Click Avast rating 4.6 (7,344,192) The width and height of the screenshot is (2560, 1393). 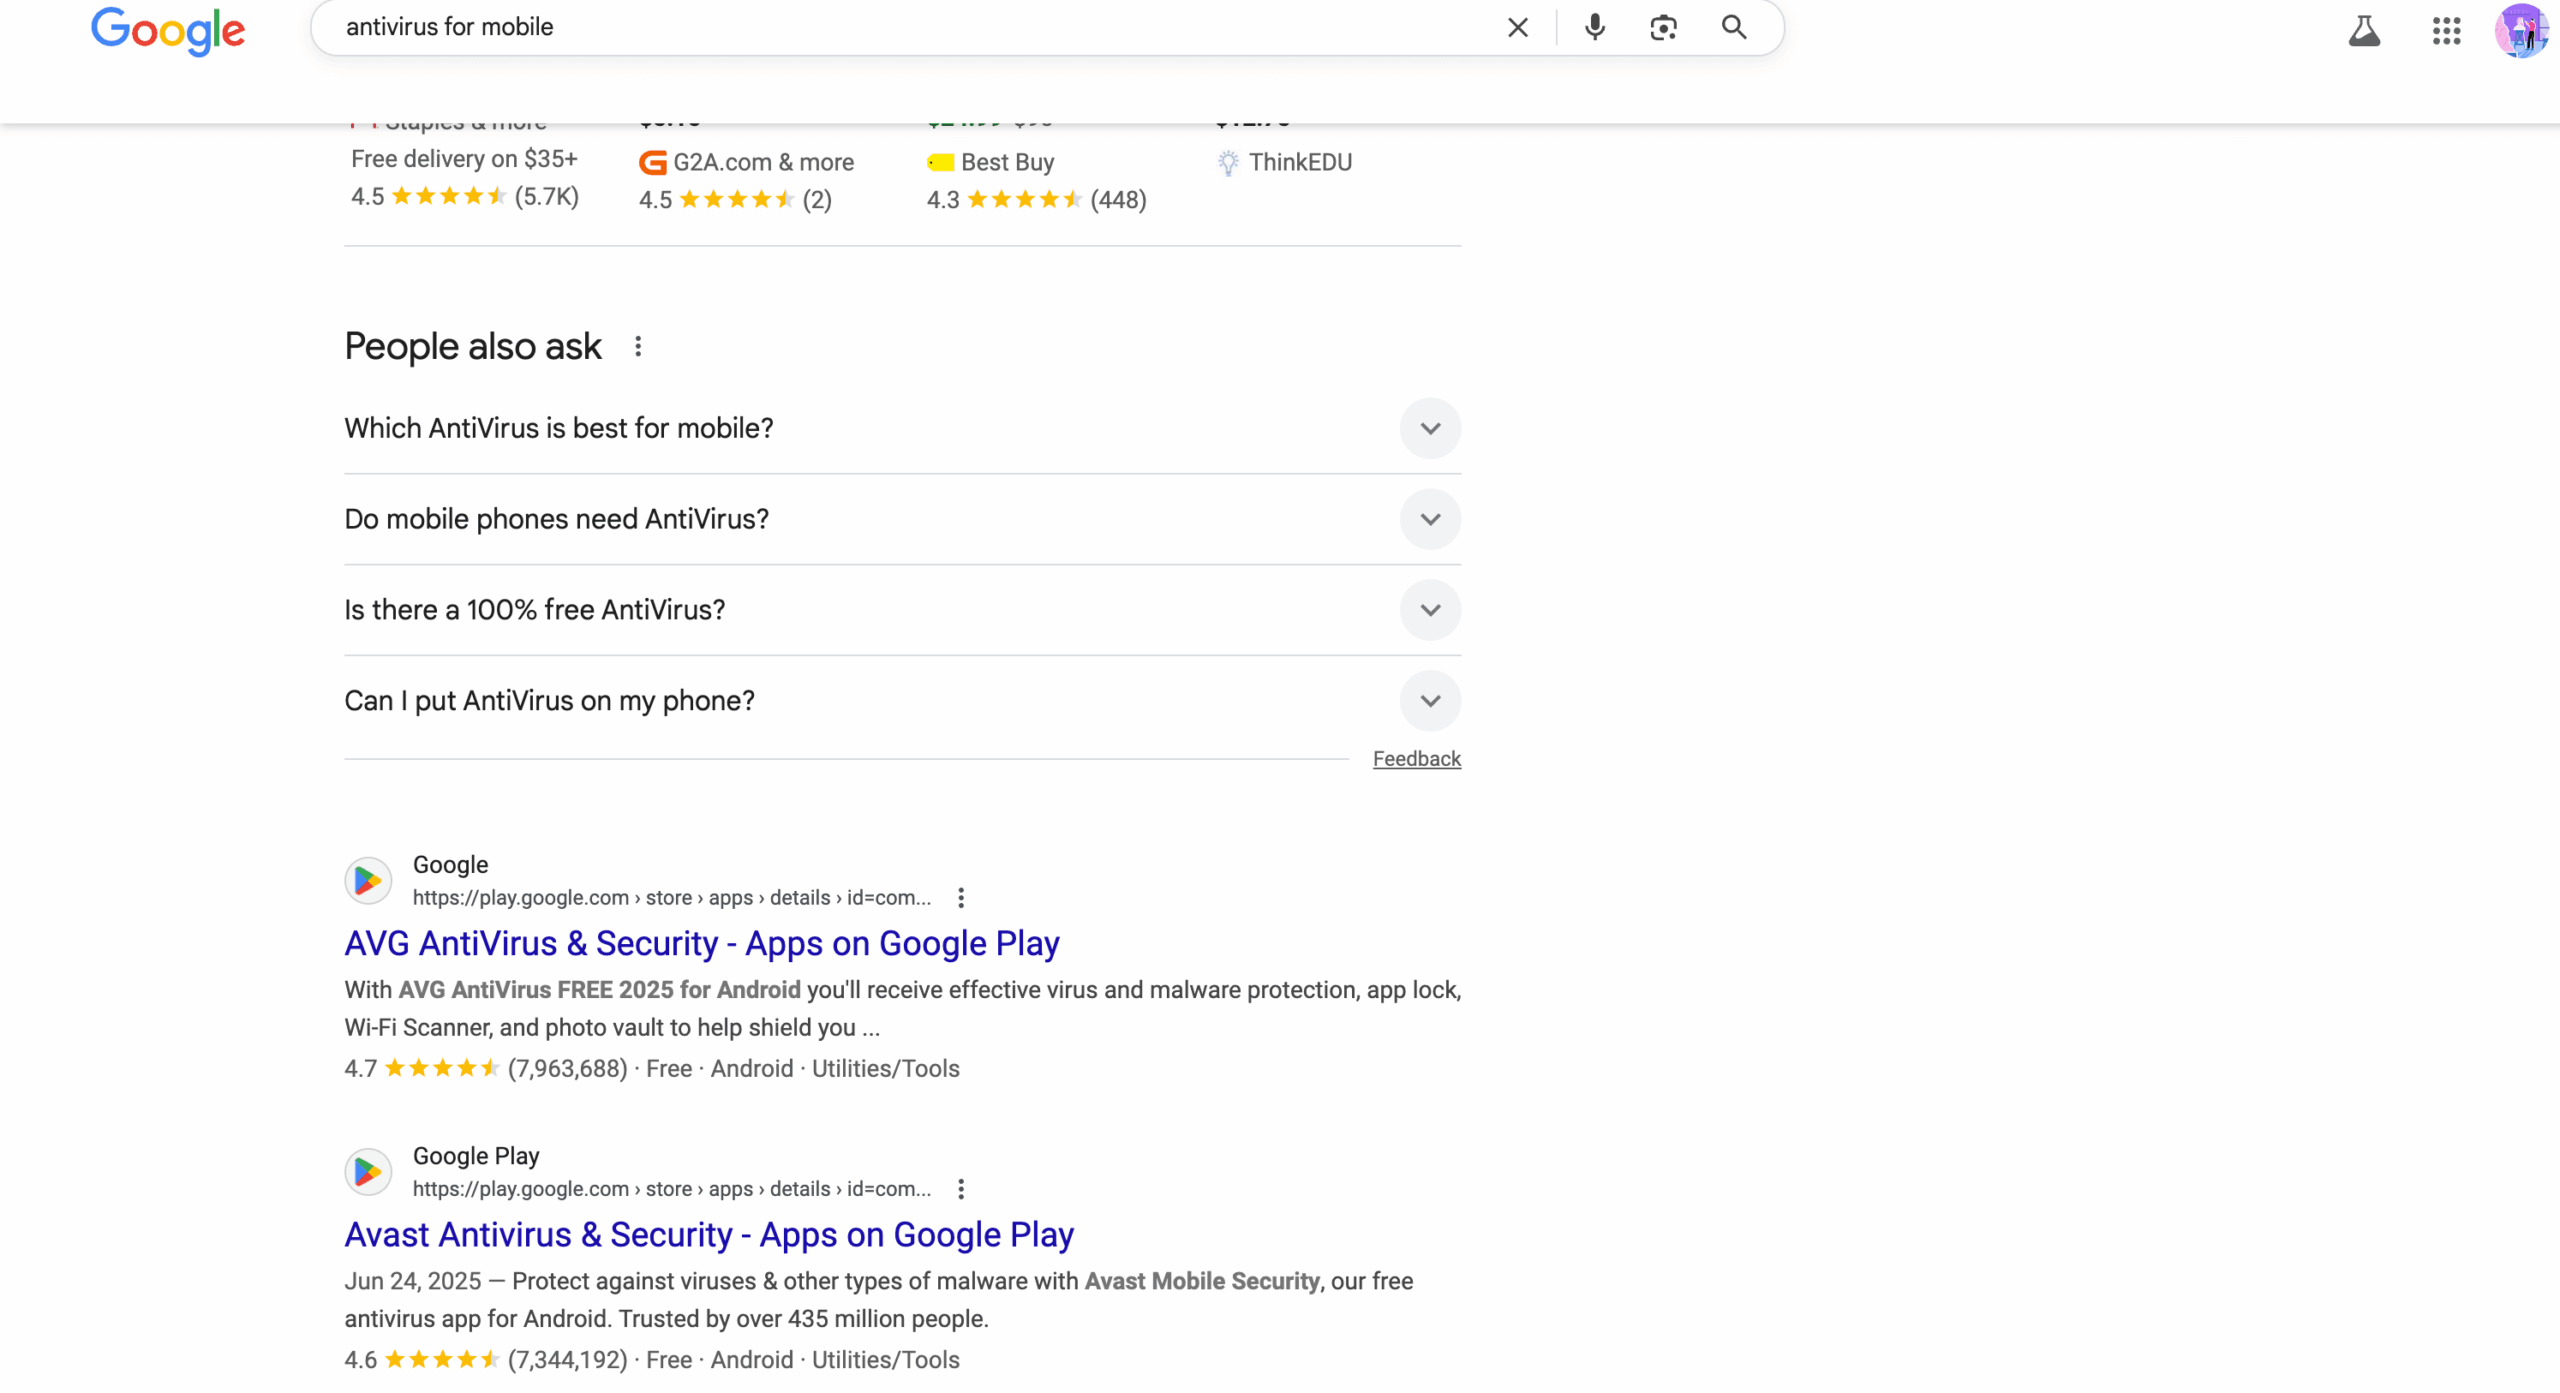(x=485, y=1360)
